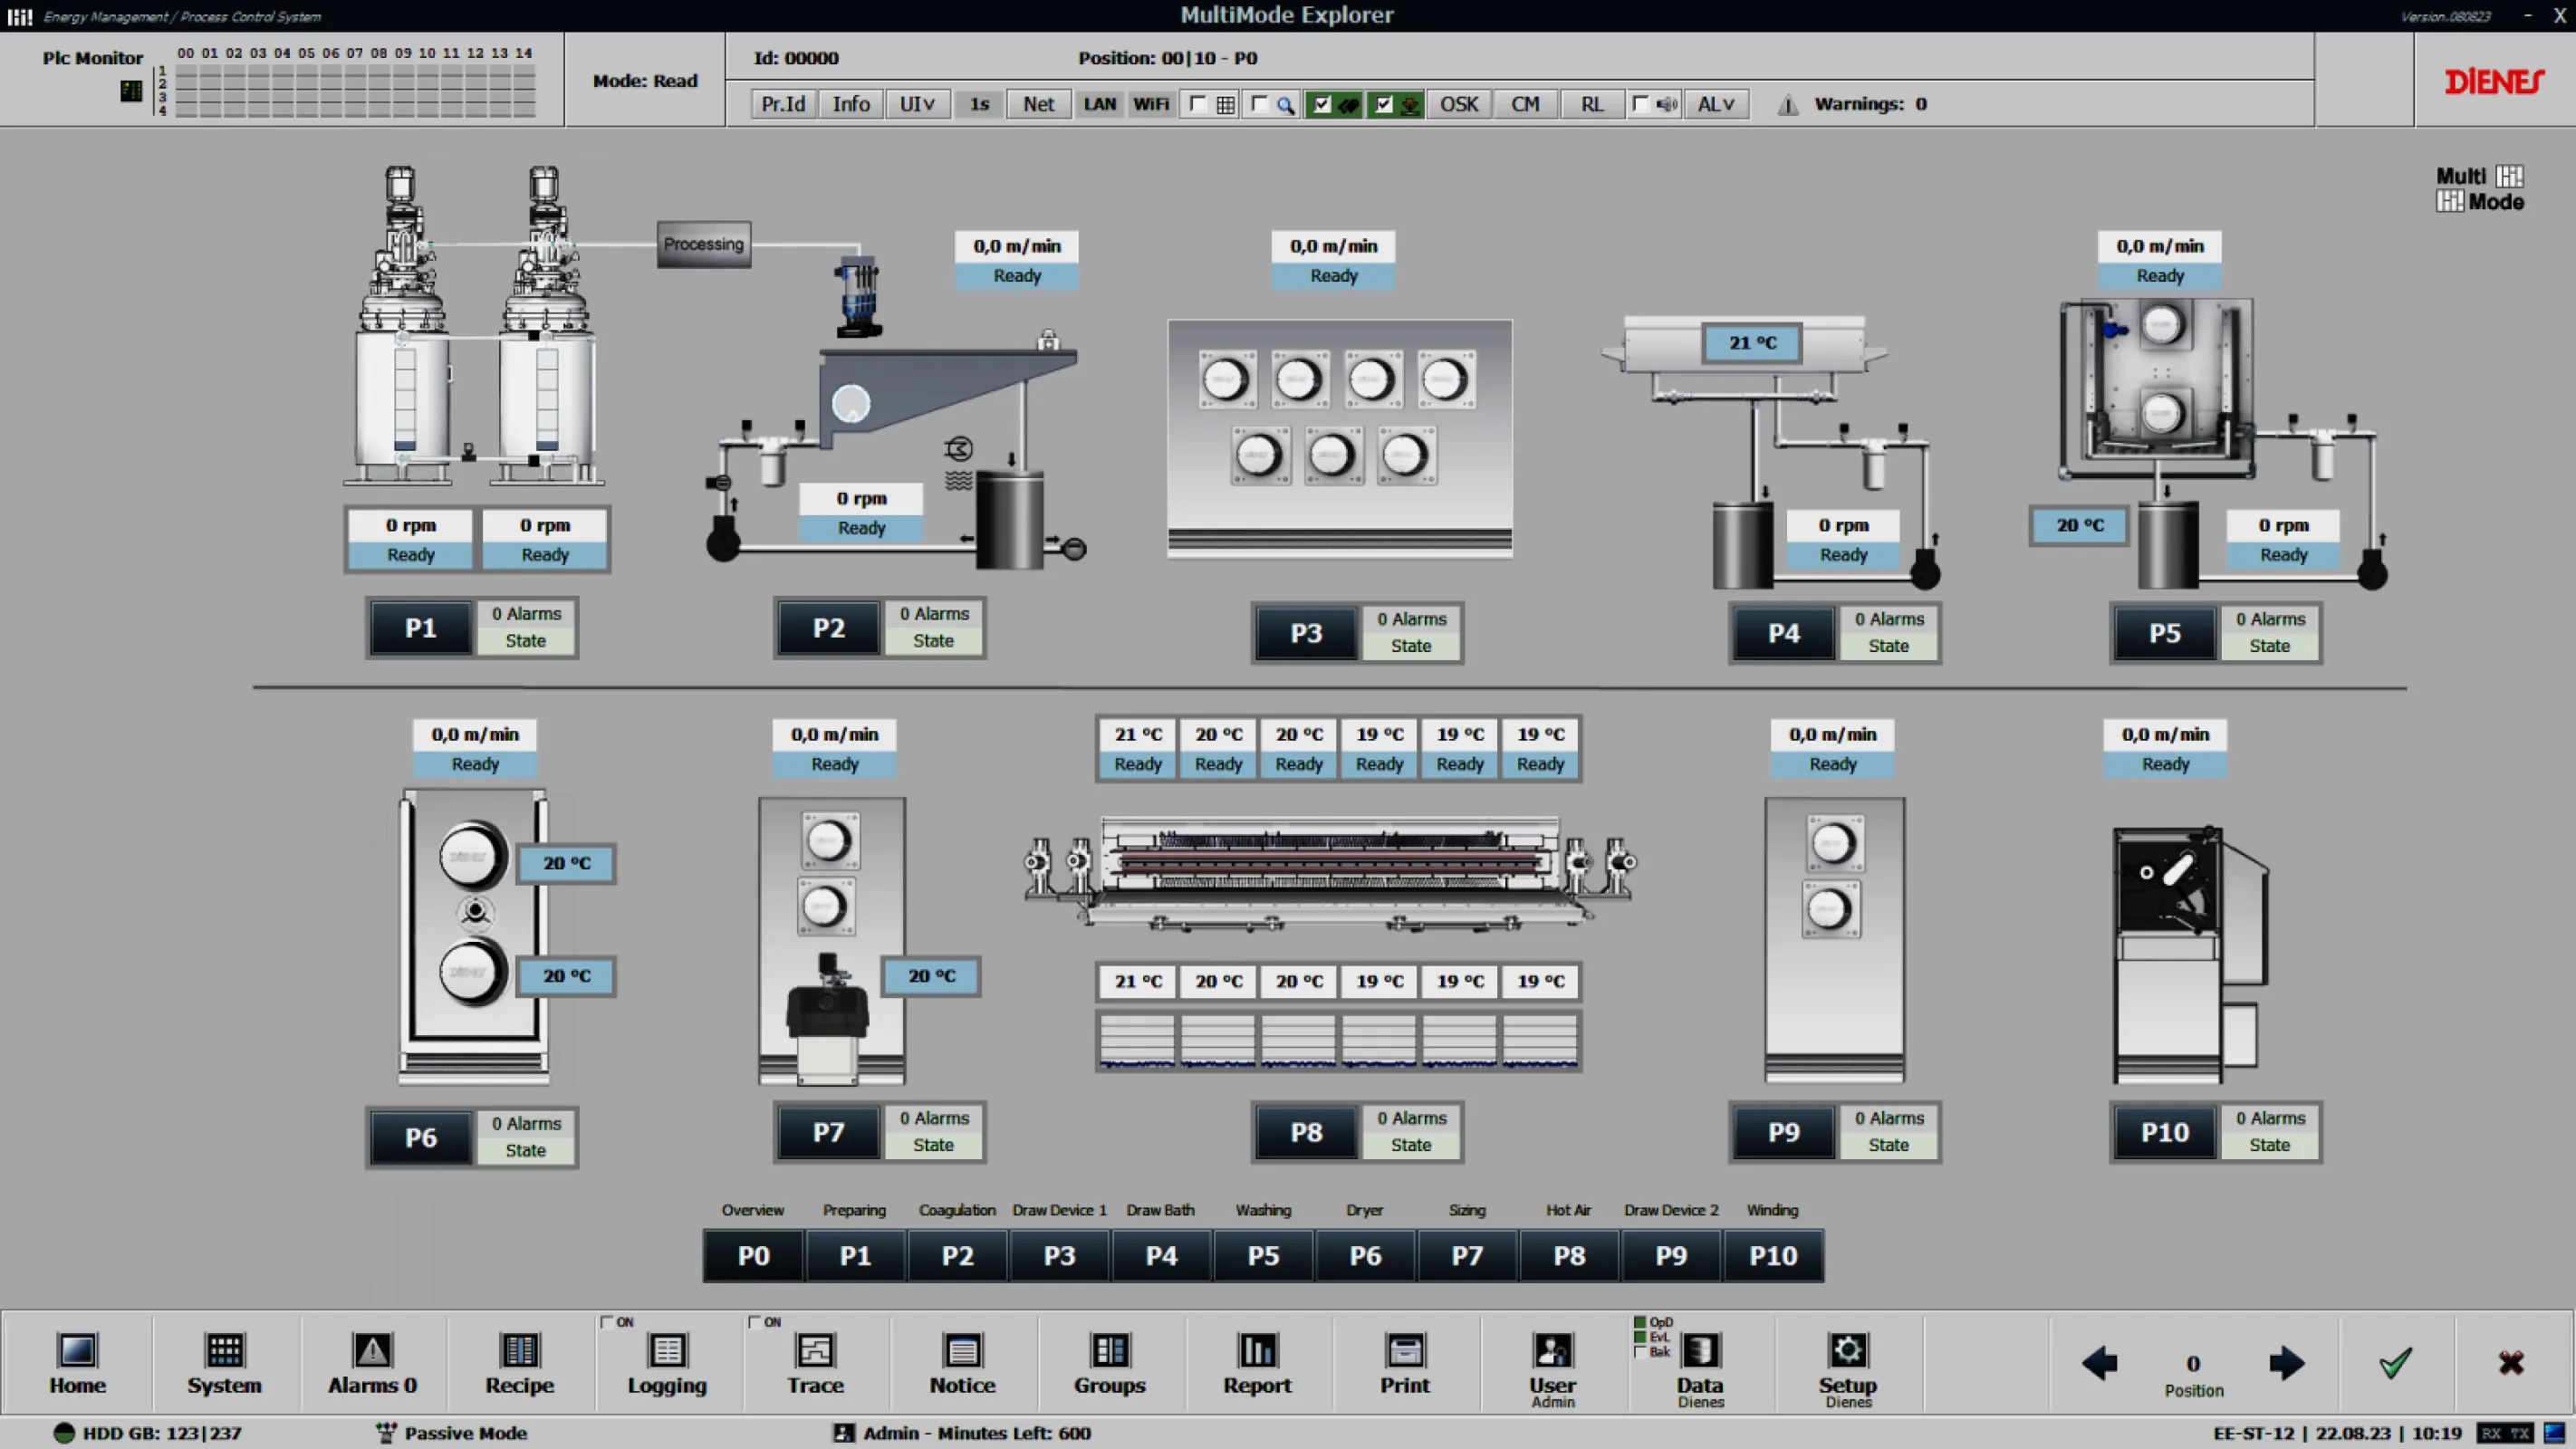Open the UIv dropdown

point(917,103)
